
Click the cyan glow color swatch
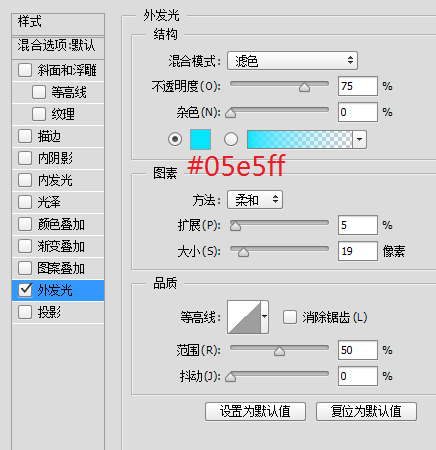pyautogui.click(x=200, y=139)
